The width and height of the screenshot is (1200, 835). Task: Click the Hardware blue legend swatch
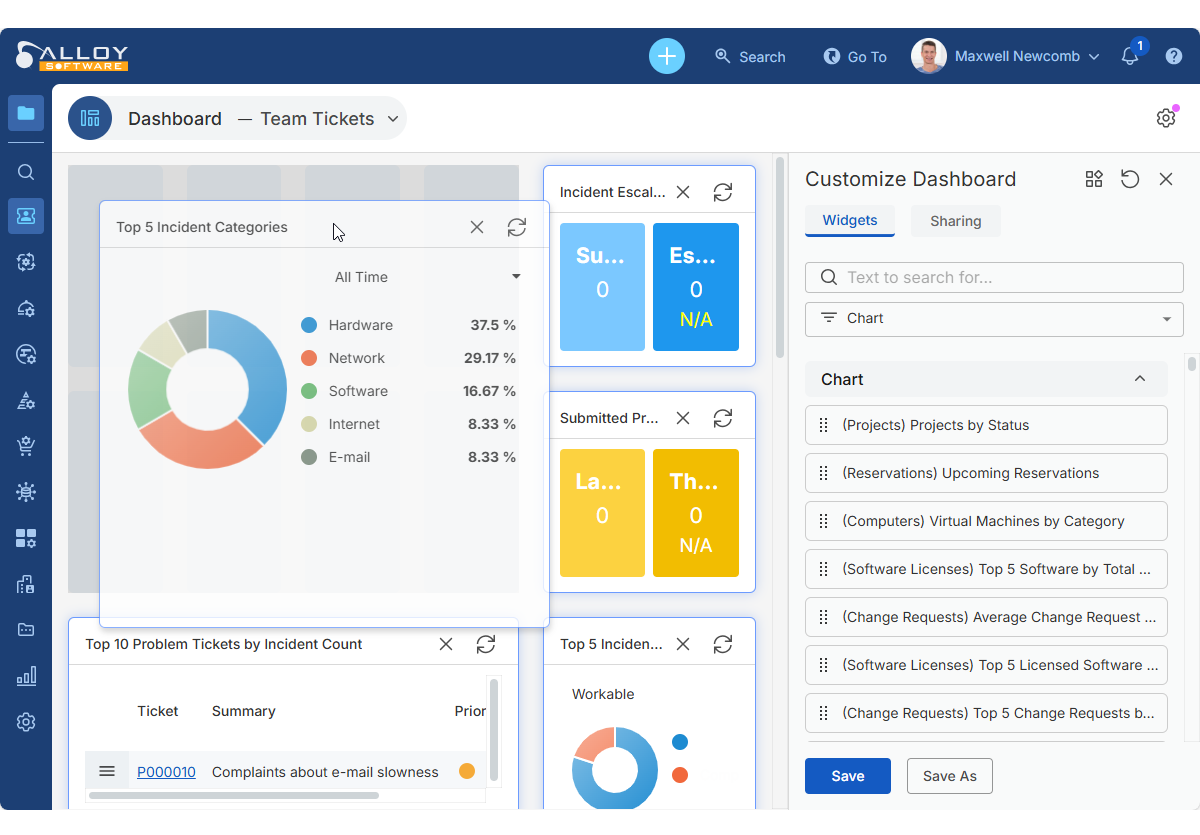(x=309, y=325)
